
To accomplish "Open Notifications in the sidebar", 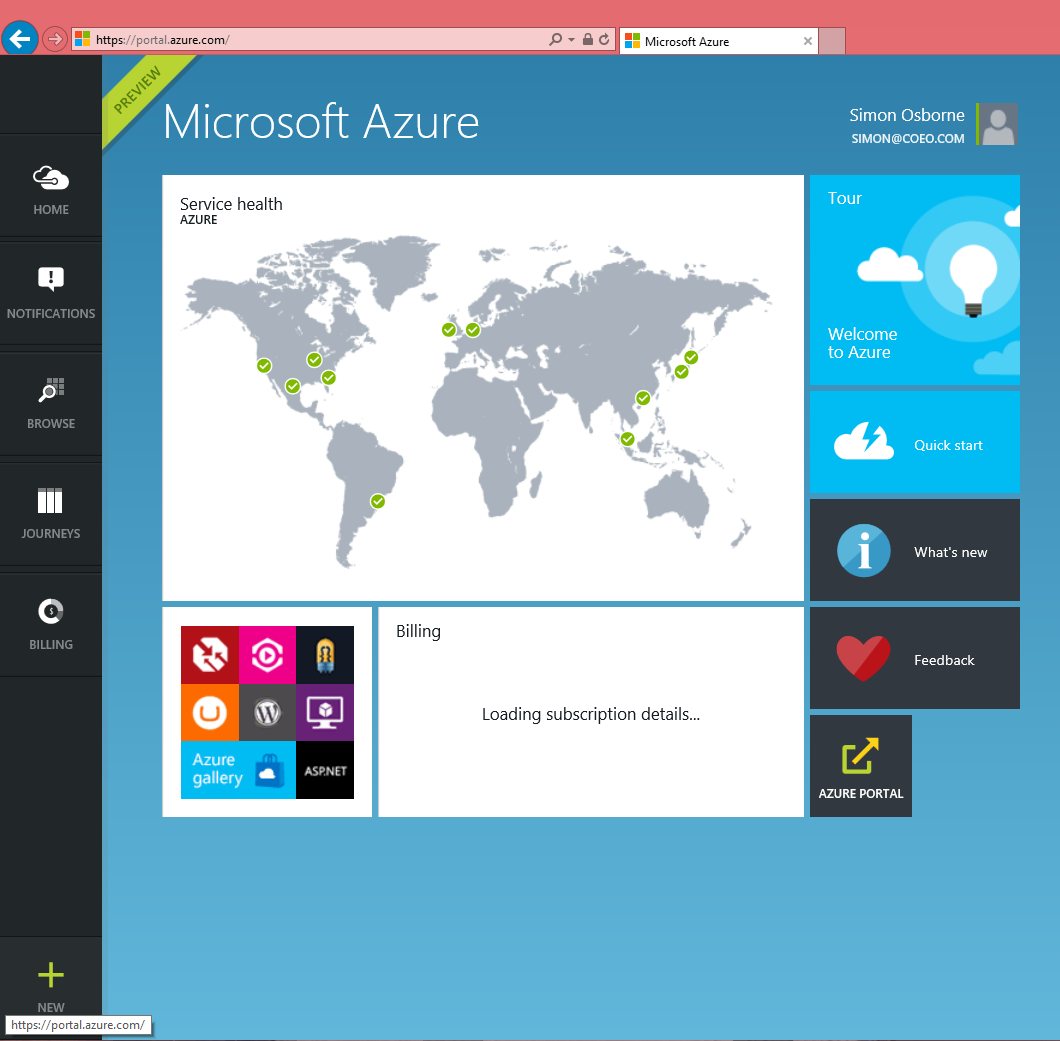I will coord(51,293).
